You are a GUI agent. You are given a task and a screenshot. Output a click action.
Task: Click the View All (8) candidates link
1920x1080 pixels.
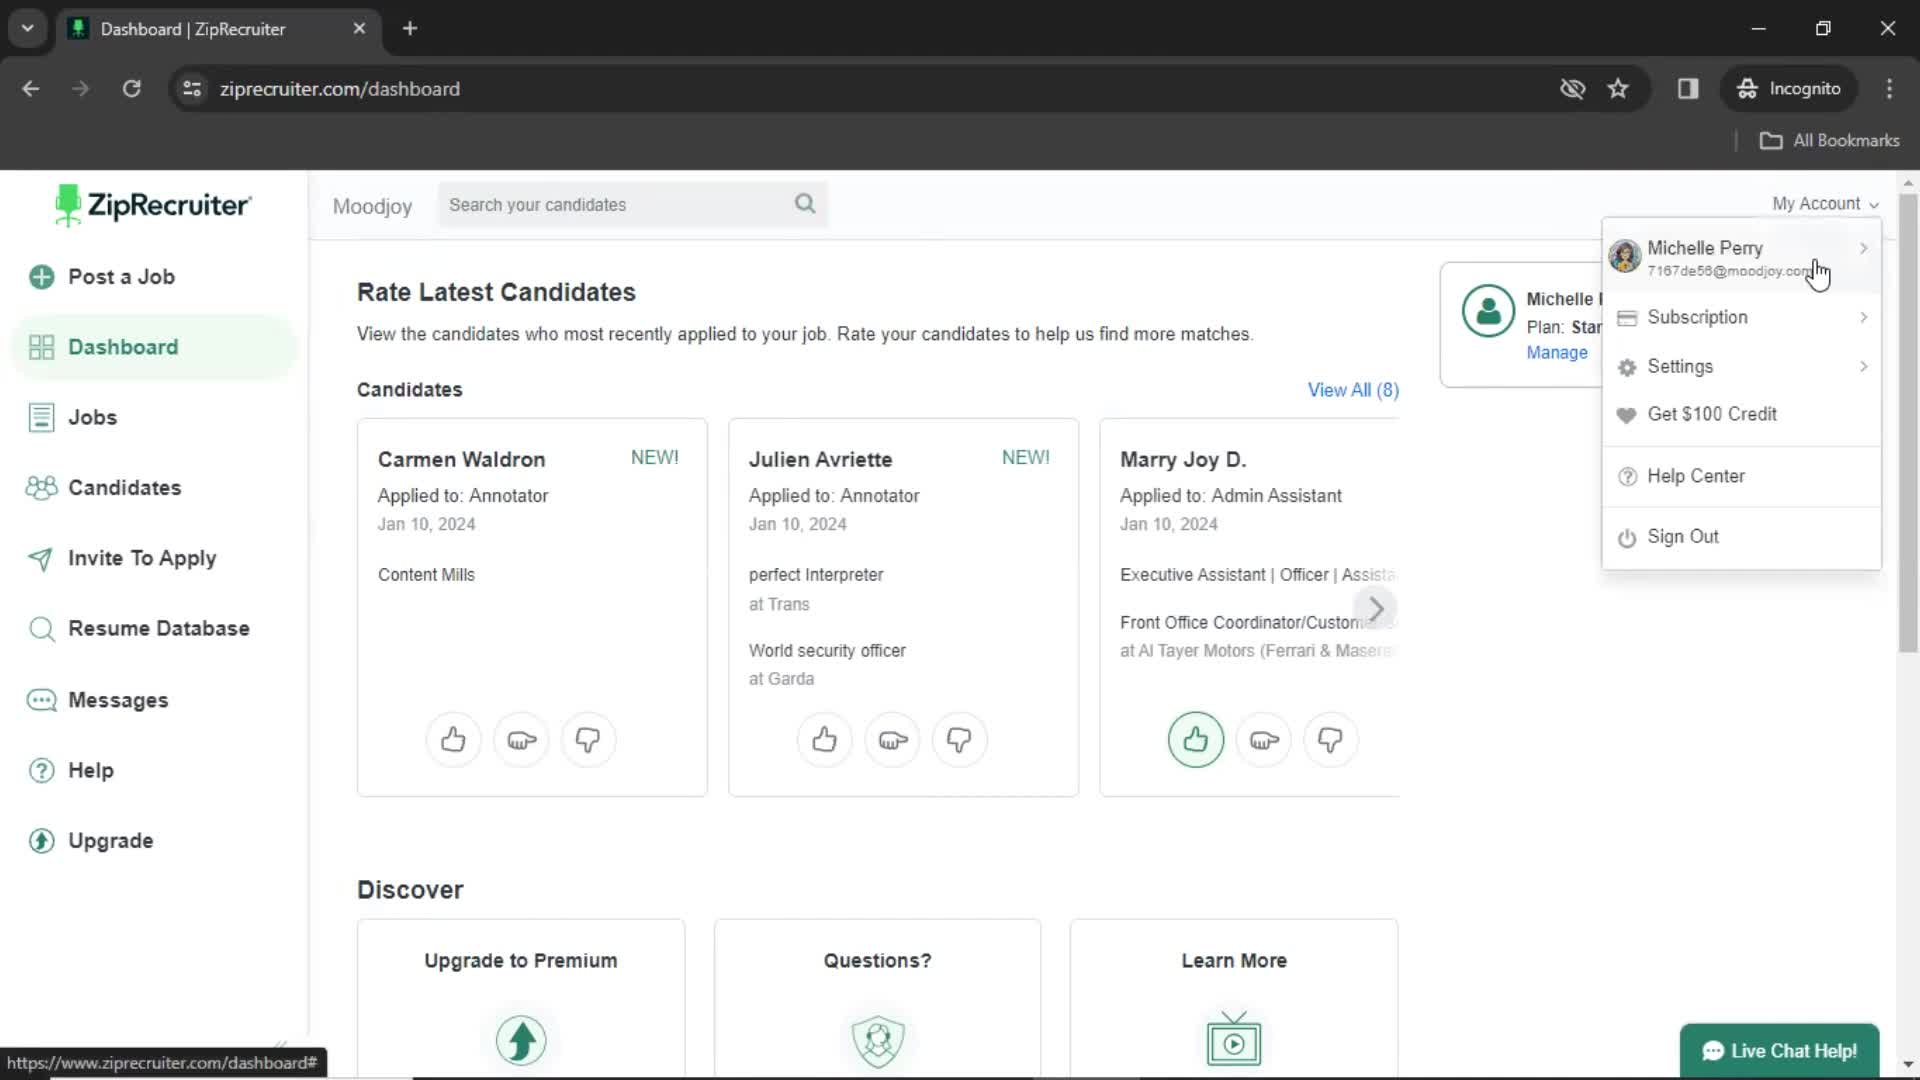[1350, 389]
